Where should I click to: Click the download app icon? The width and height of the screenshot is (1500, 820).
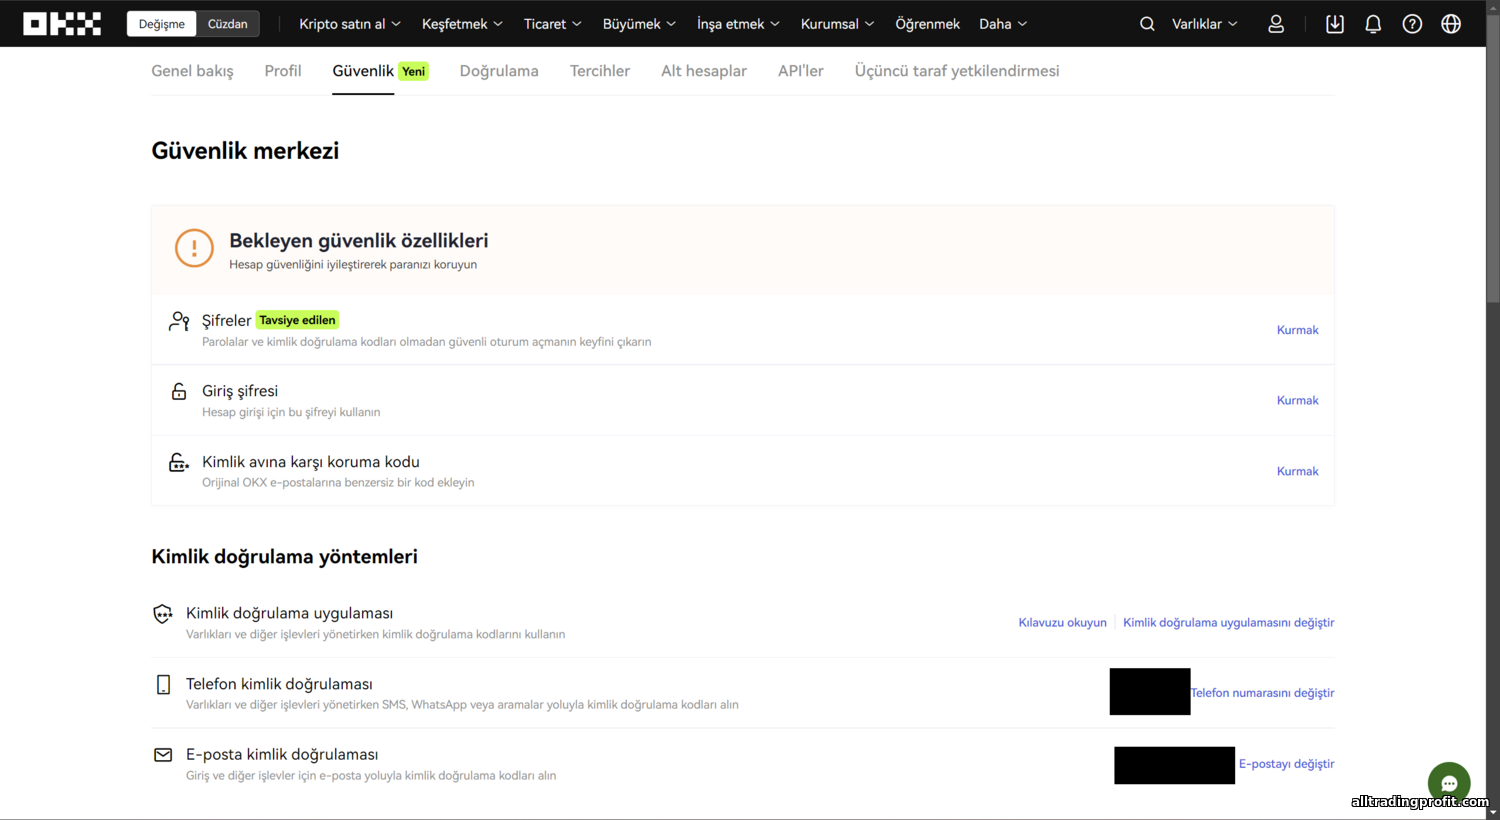1335,24
